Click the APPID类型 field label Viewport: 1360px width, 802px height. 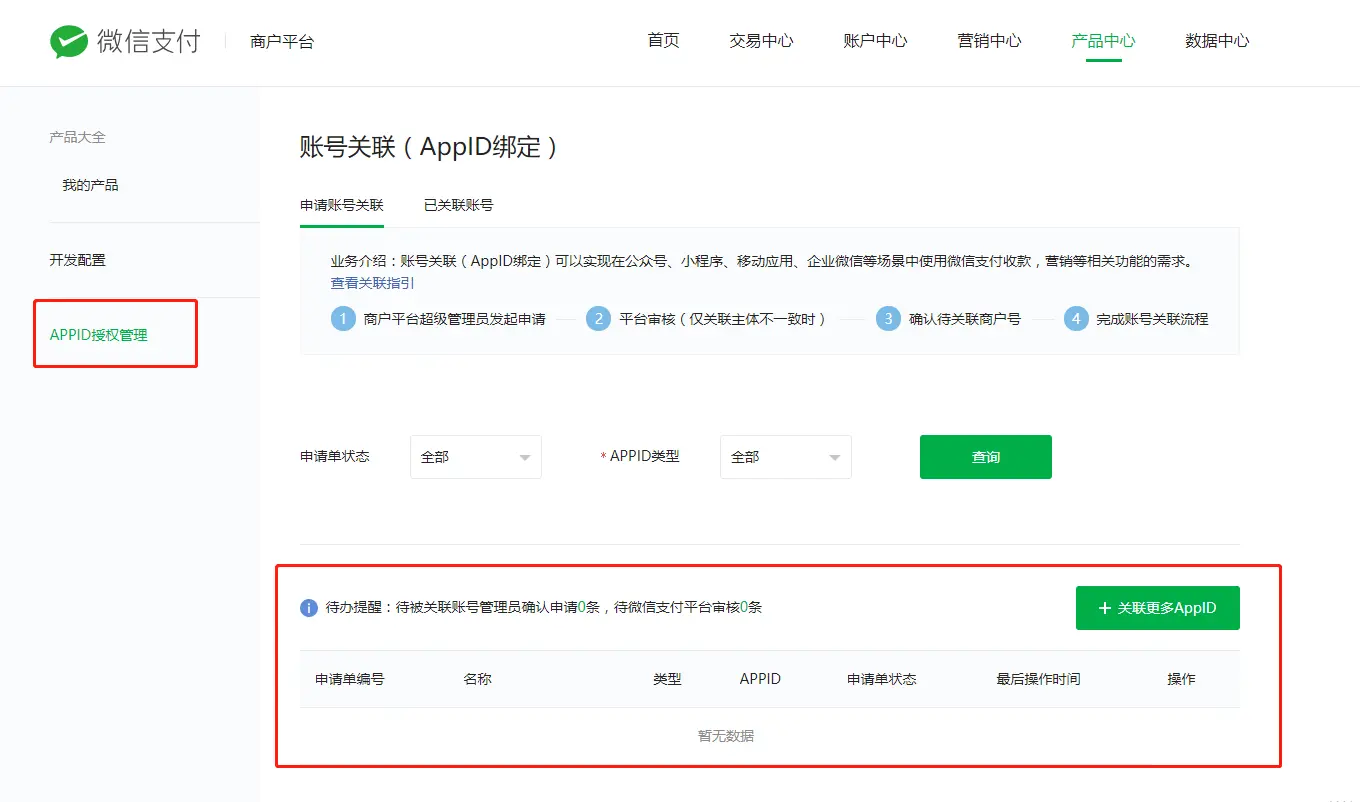644,456
